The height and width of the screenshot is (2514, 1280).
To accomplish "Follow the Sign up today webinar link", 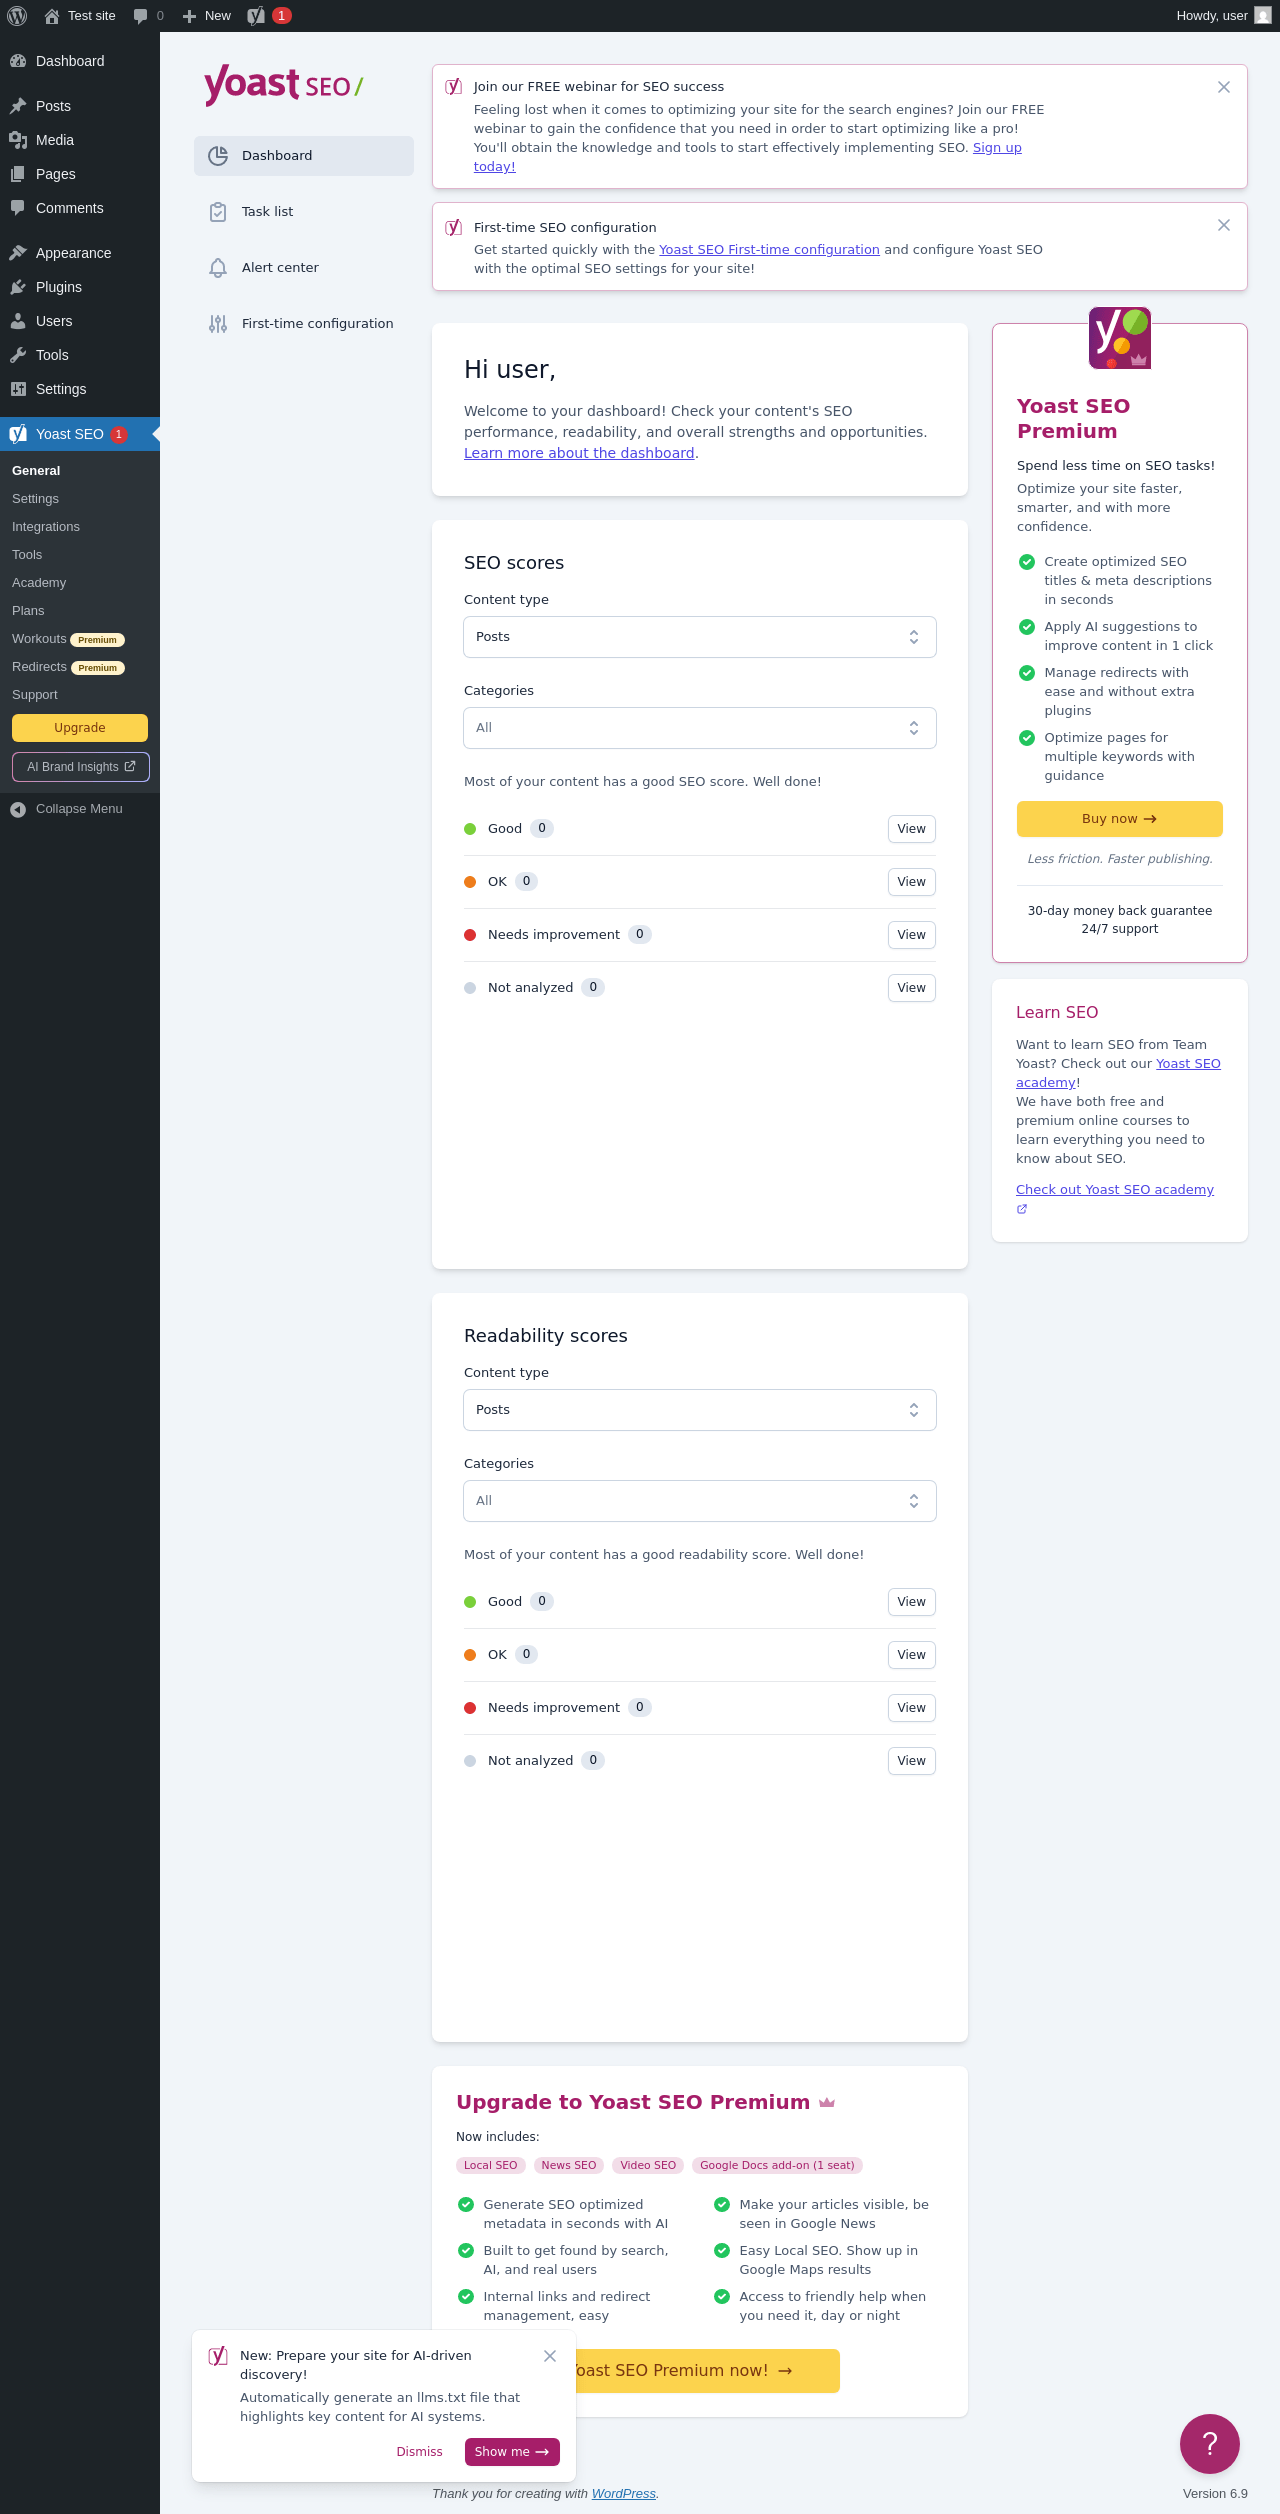I will pyautogui.click(x=997, y=148).
